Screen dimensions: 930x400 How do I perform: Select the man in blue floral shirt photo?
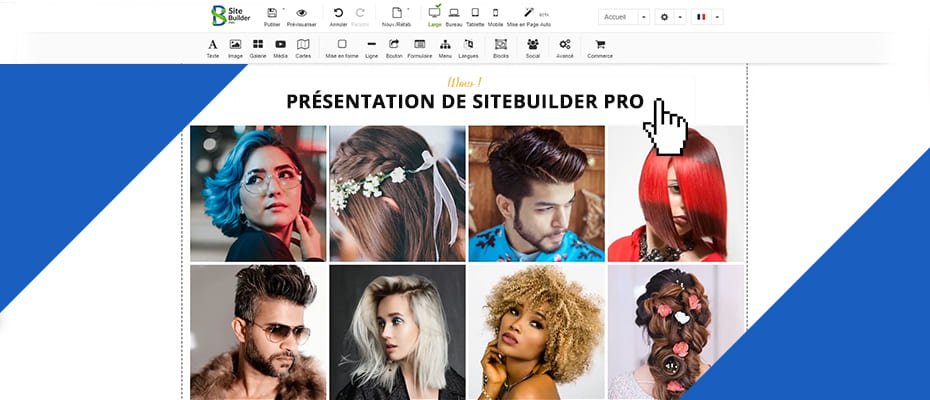point(537,193)
